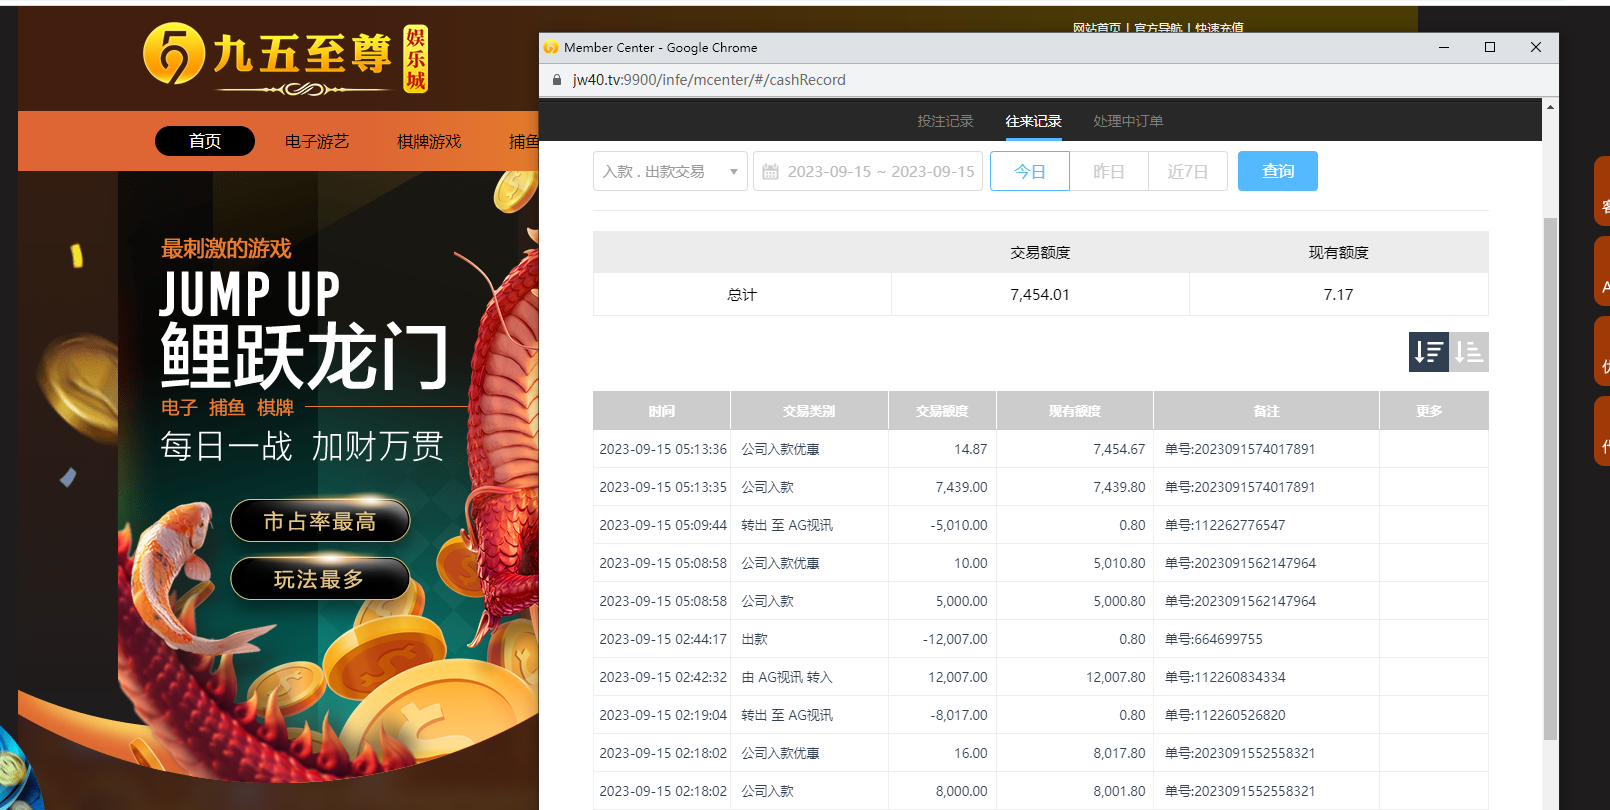Open 电子游艺 in the main navigation

pyautogui.click(x=317, y=141)
